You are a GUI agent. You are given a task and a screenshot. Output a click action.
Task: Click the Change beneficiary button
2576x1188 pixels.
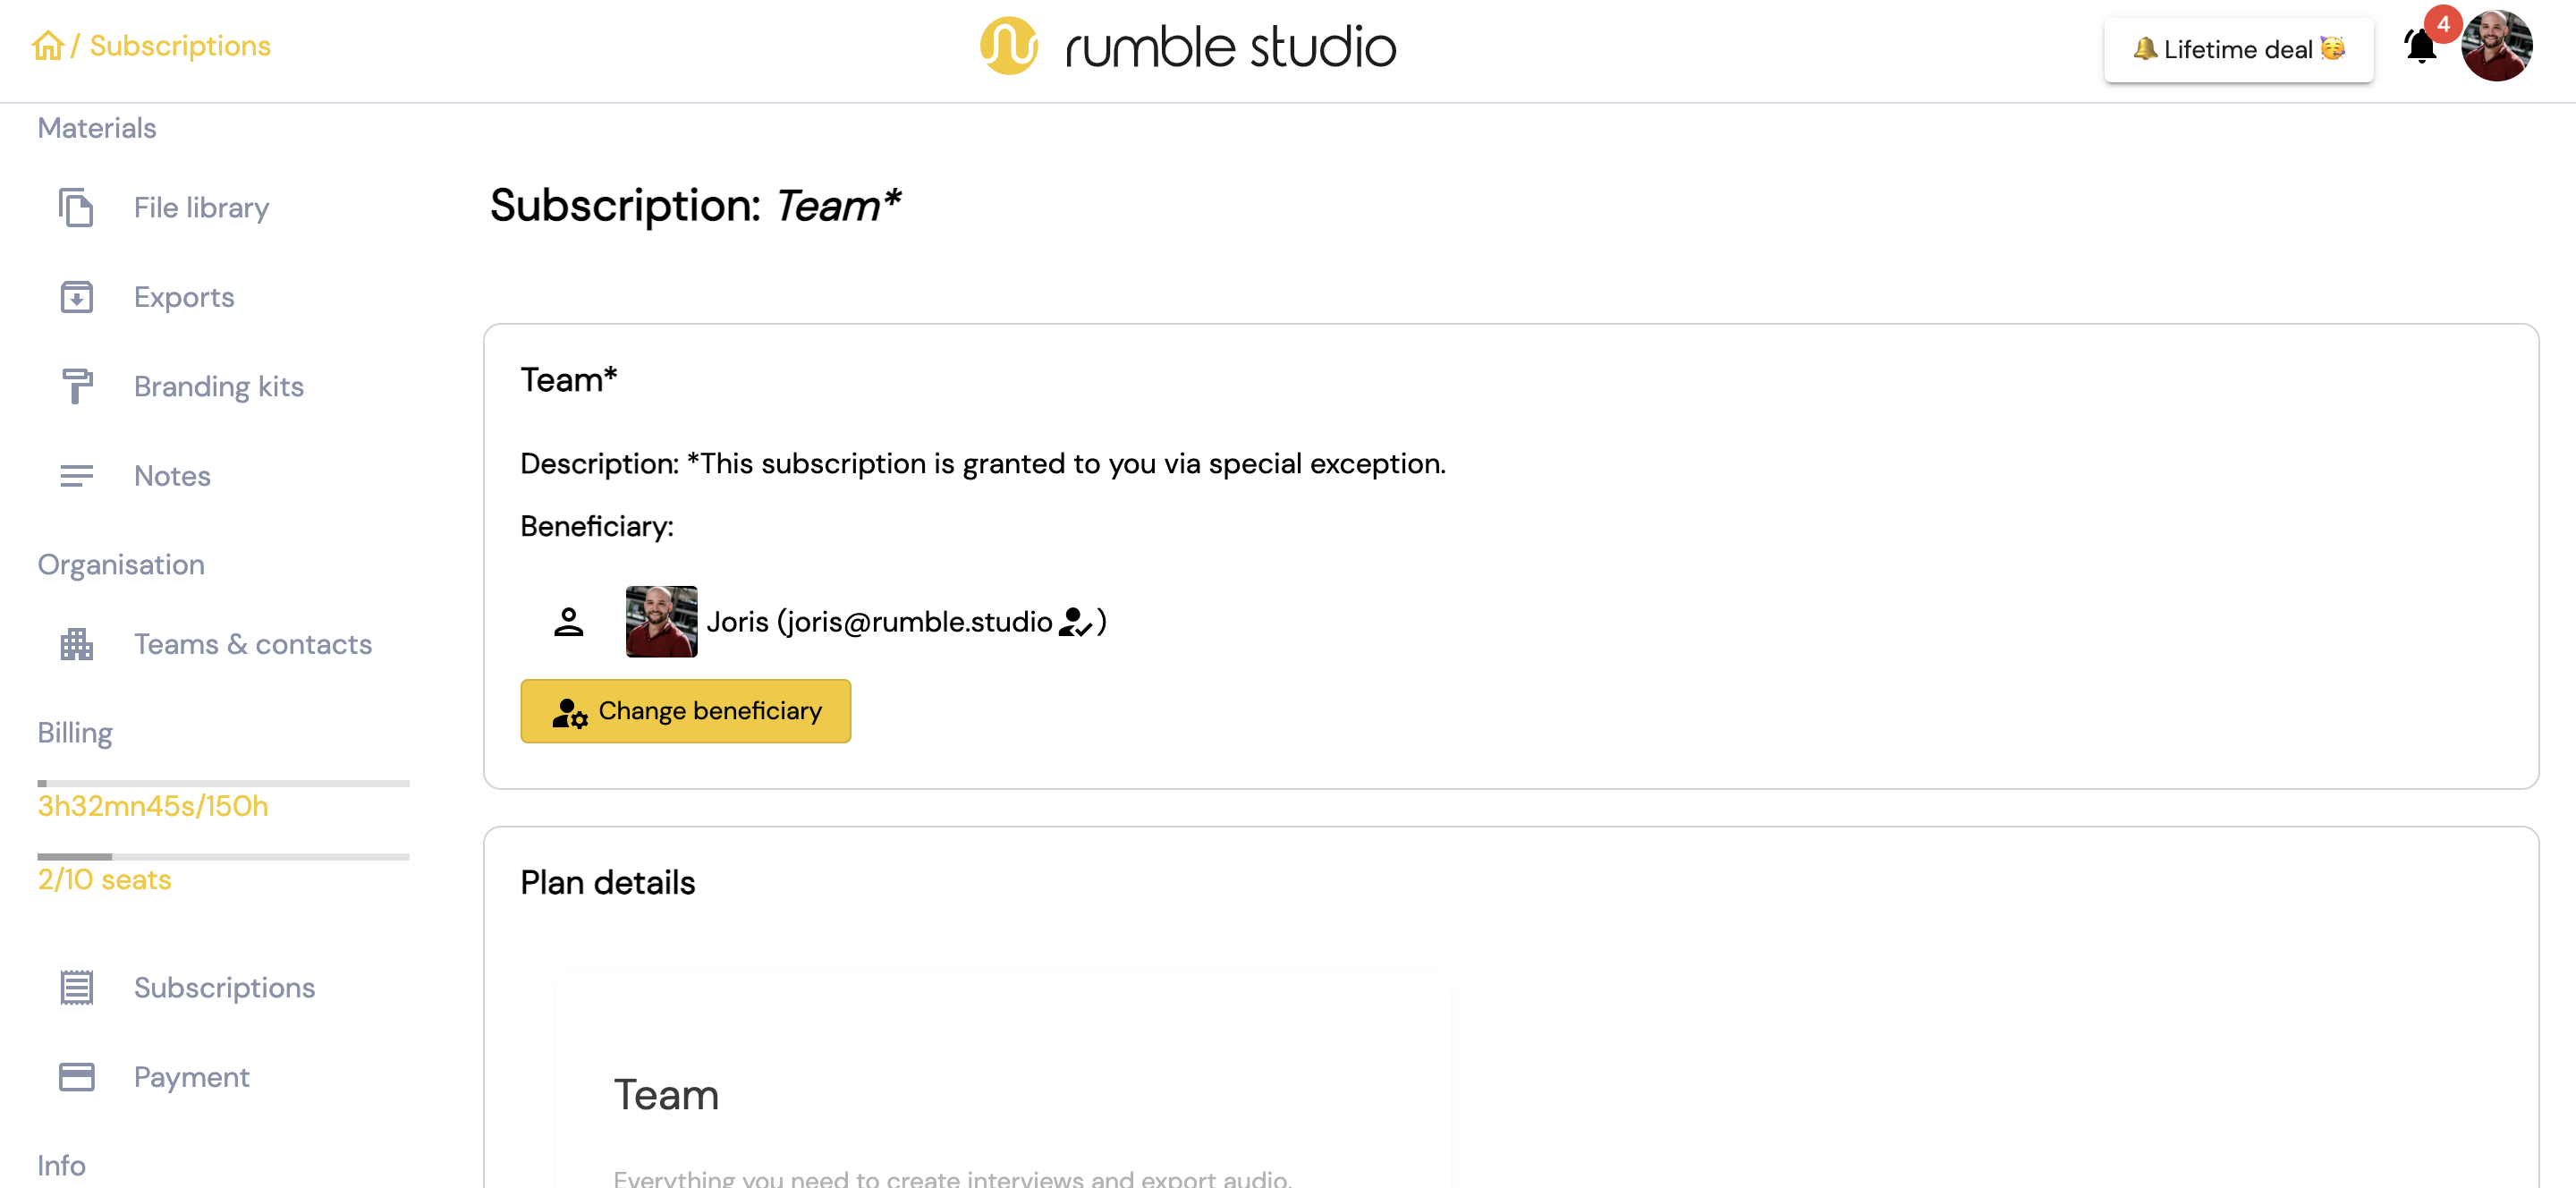(685, 711)
